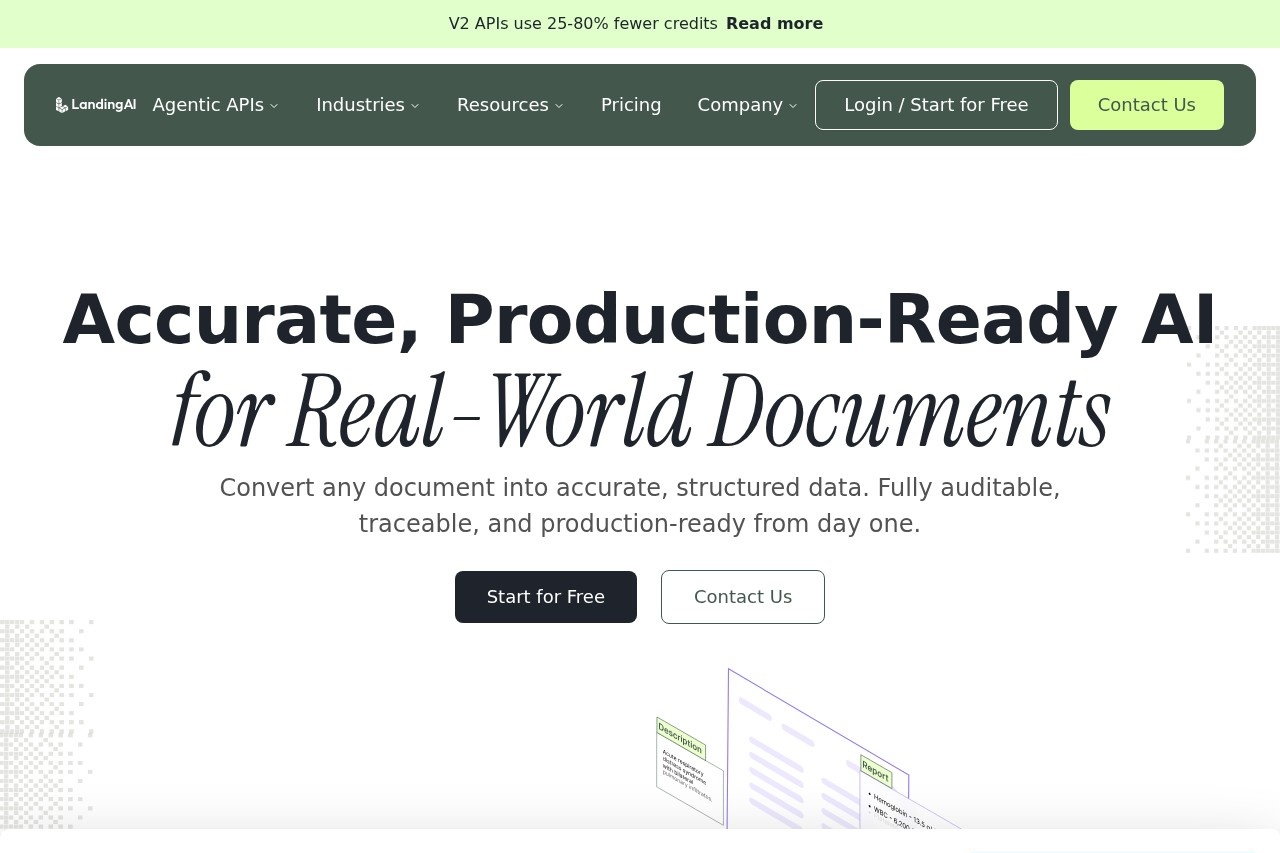Expand the Industries dropdown chevron
1280x853 pixels.
(415, 106)
